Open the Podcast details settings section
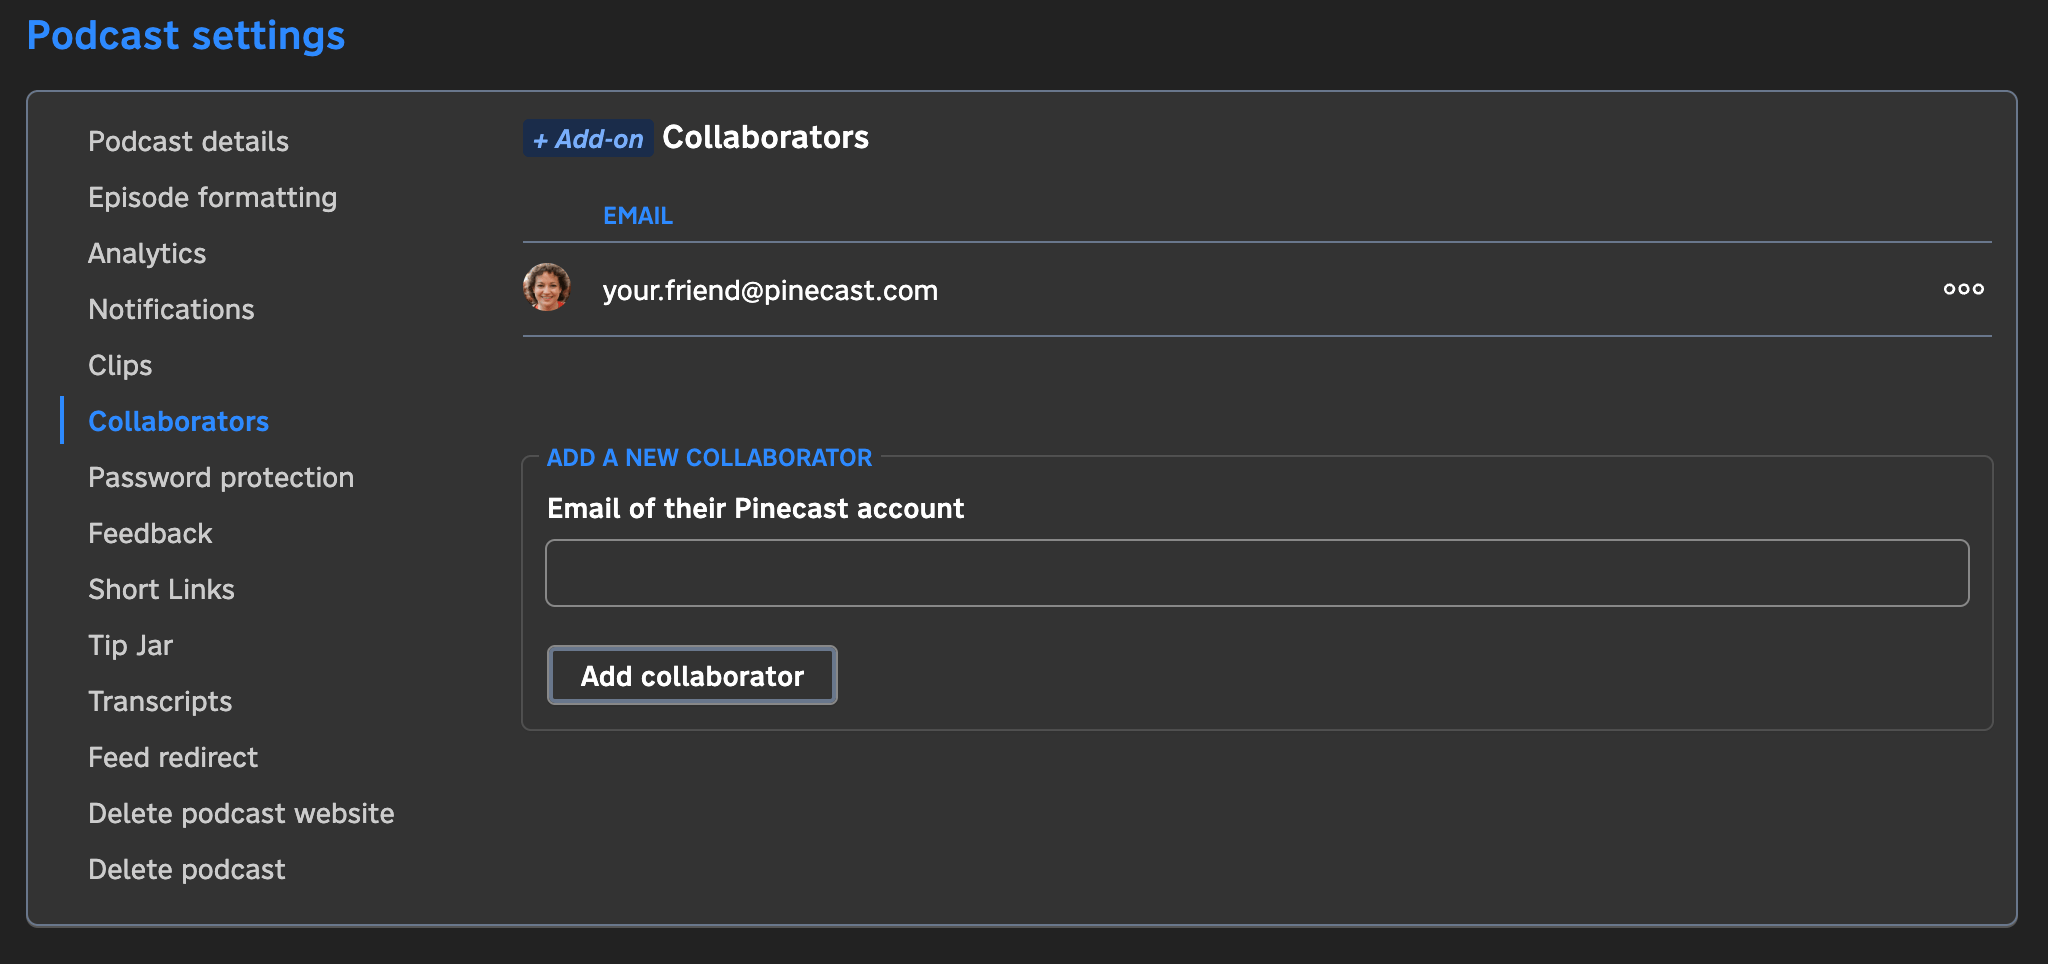The height and width of the screenshot is (964, 2048). pyautogui.click(x=188, y=141)
